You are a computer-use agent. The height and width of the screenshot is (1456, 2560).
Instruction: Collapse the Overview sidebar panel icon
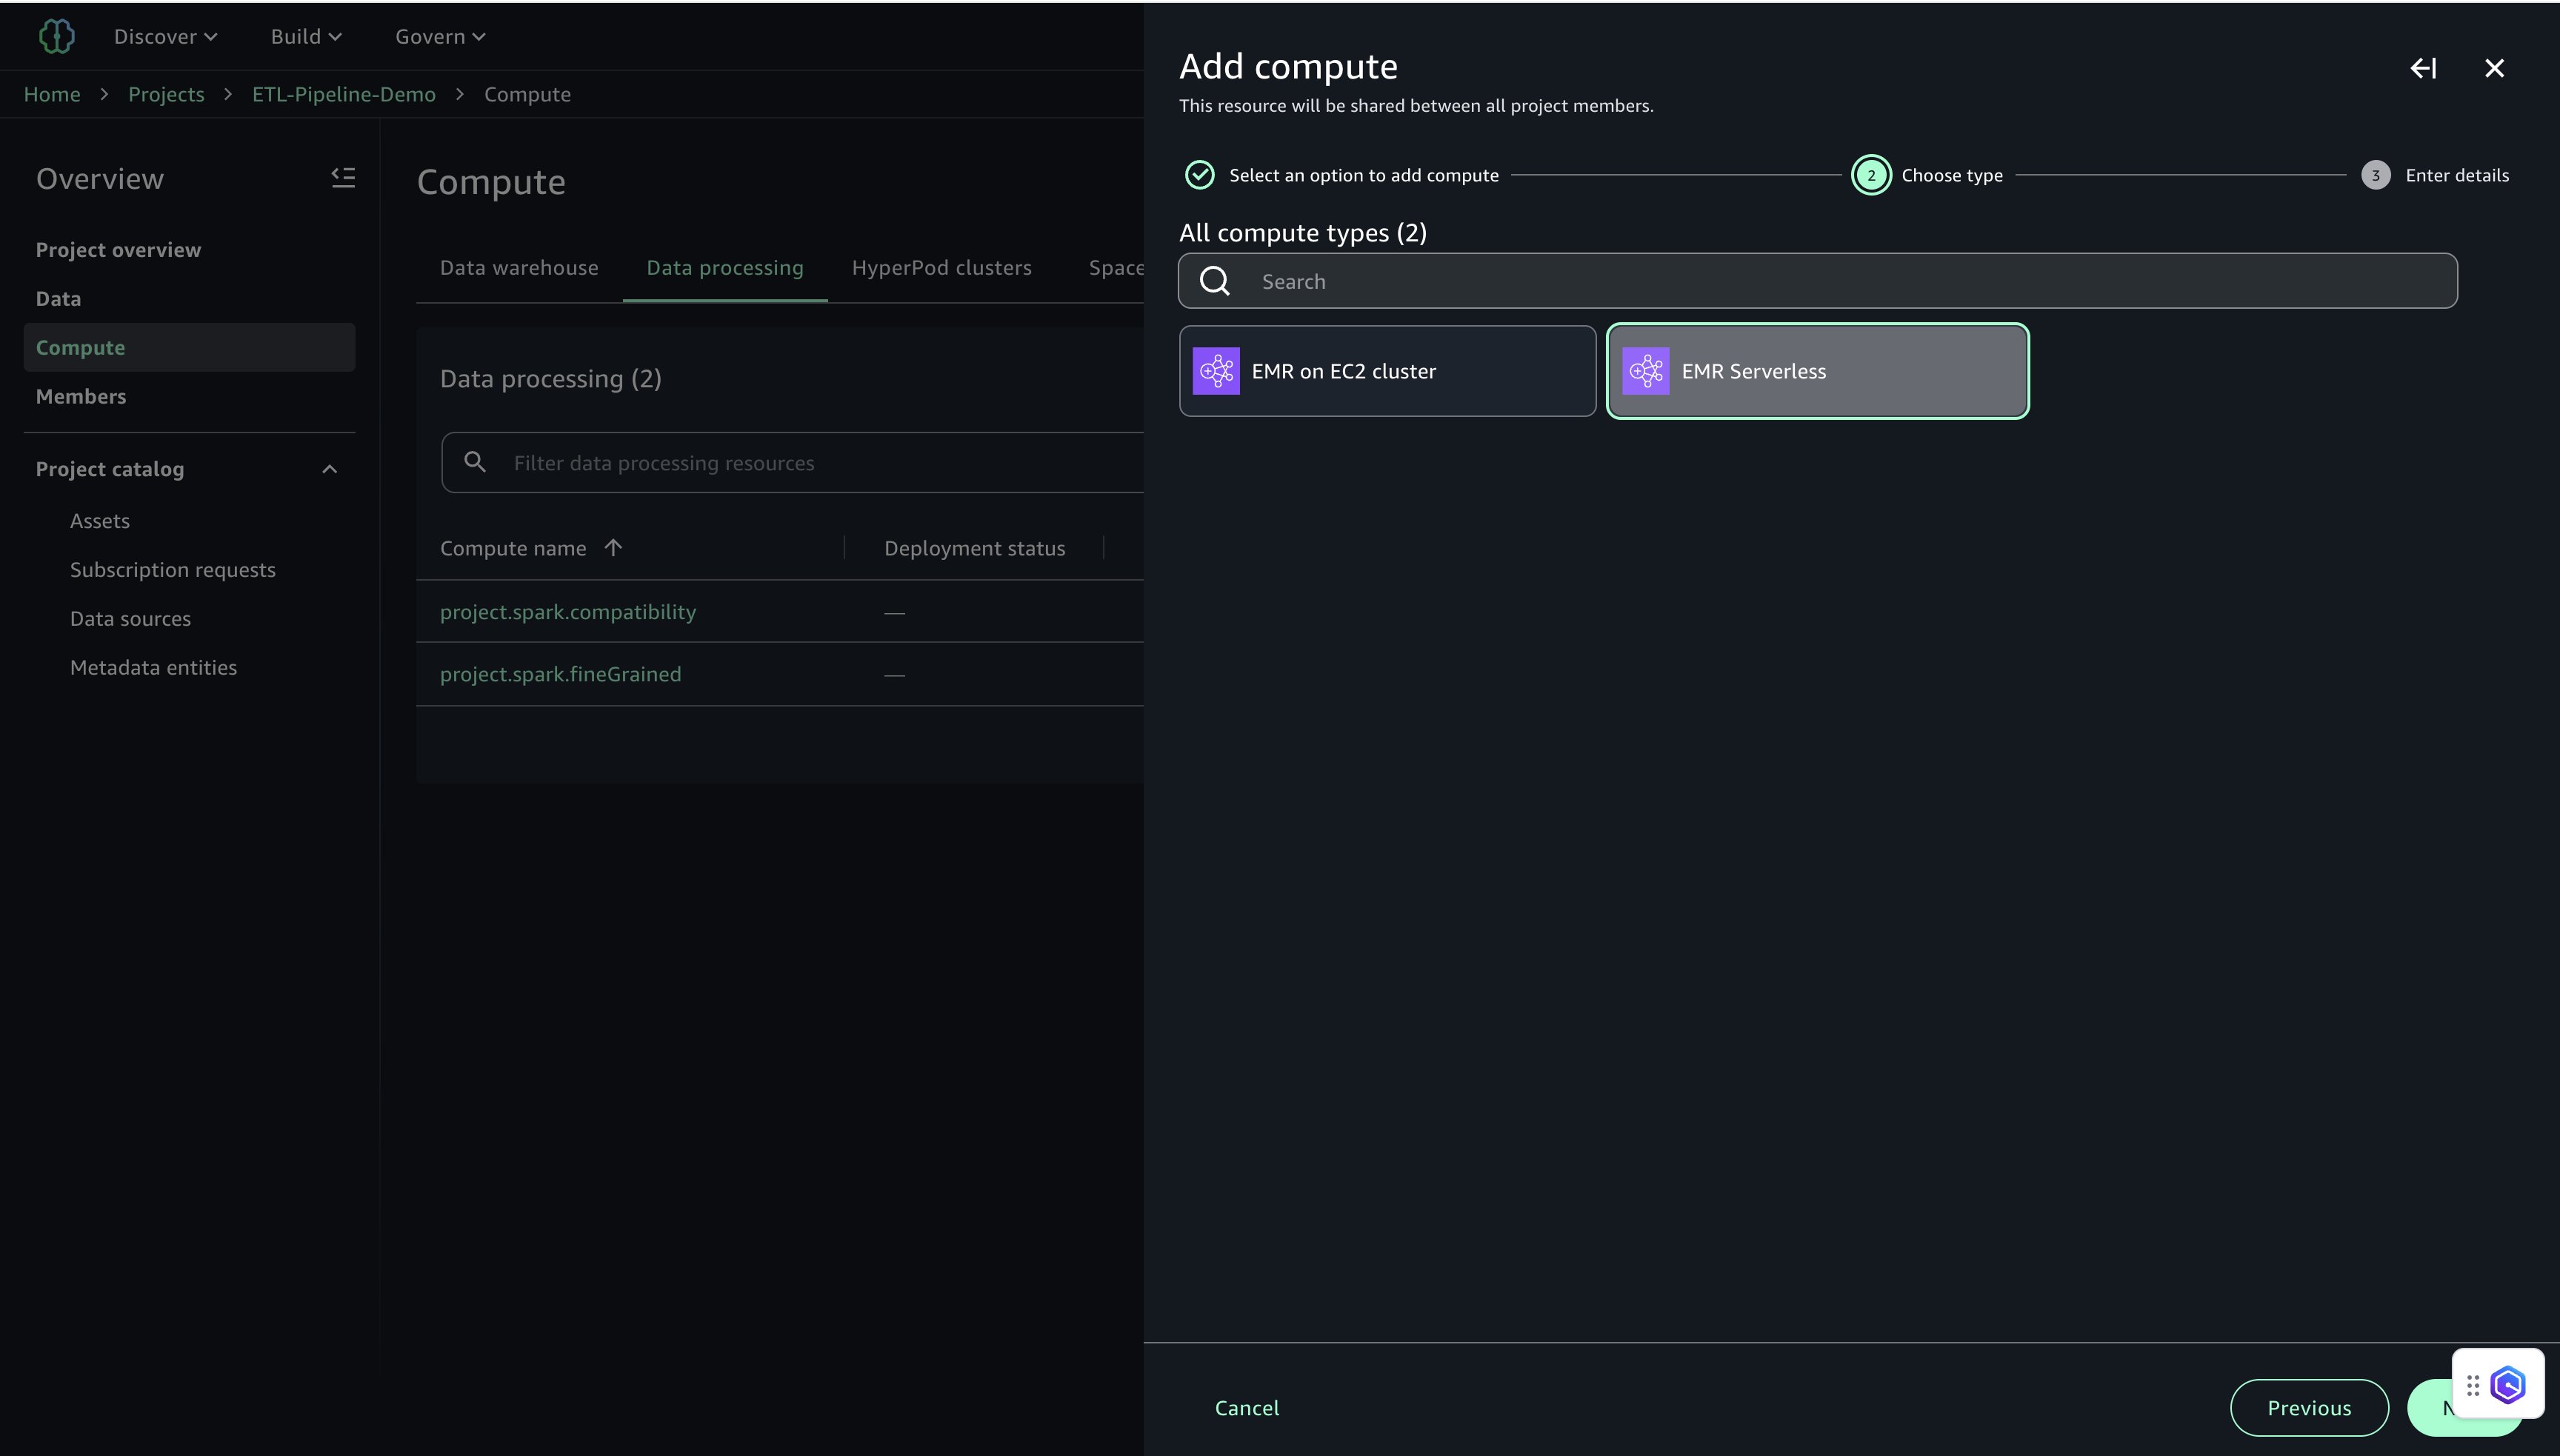[x=343, y=178]
